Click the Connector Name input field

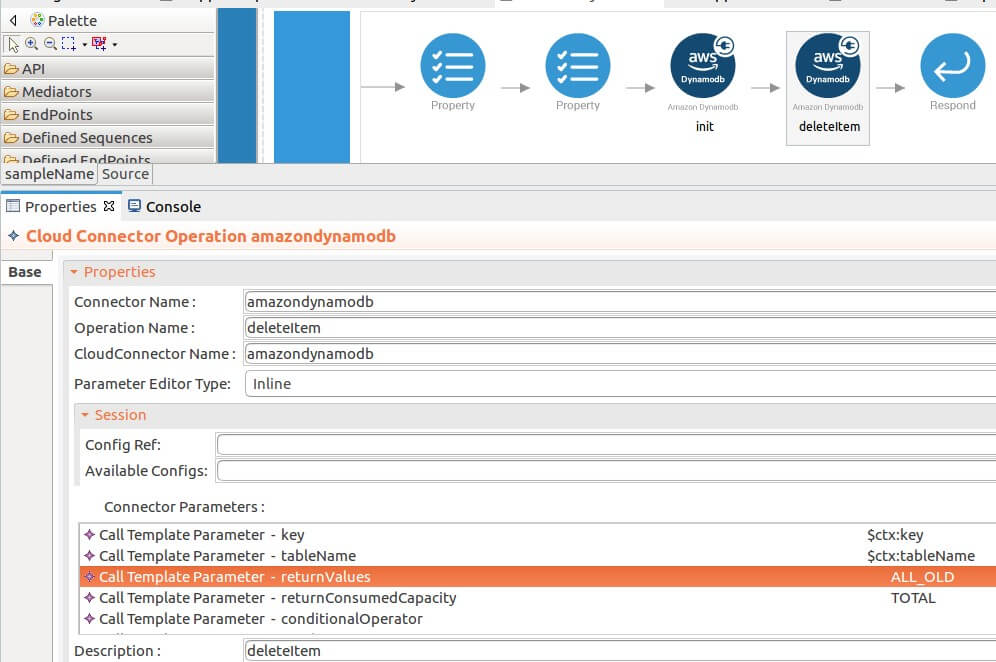point(620,302)
